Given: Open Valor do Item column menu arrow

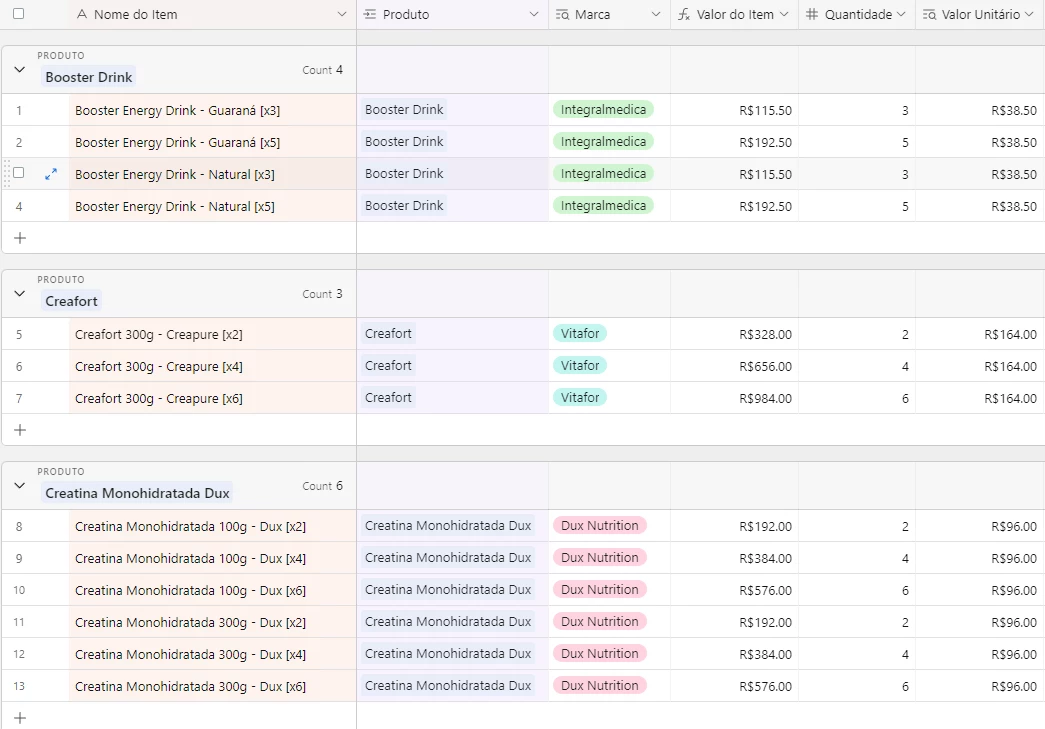Looking at the screenshot, I should pos(784,14).
